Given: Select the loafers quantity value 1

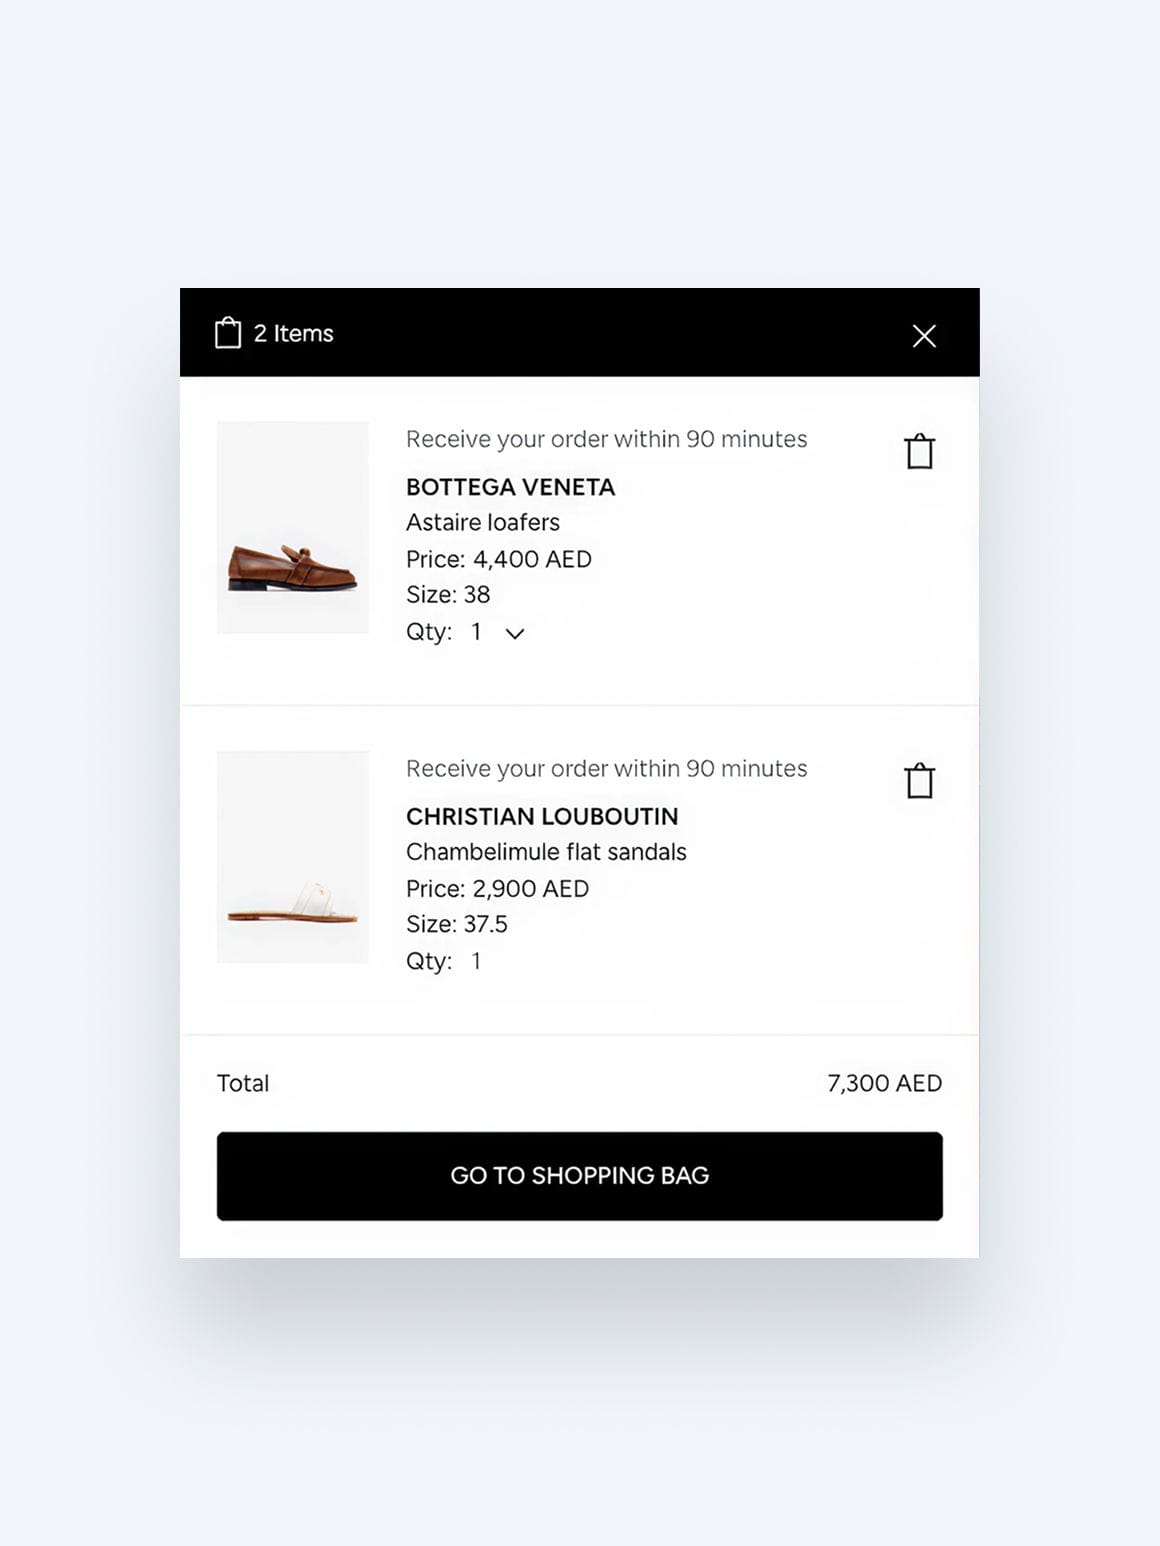Looking at the screenshot, I should (x=477, y=632).
